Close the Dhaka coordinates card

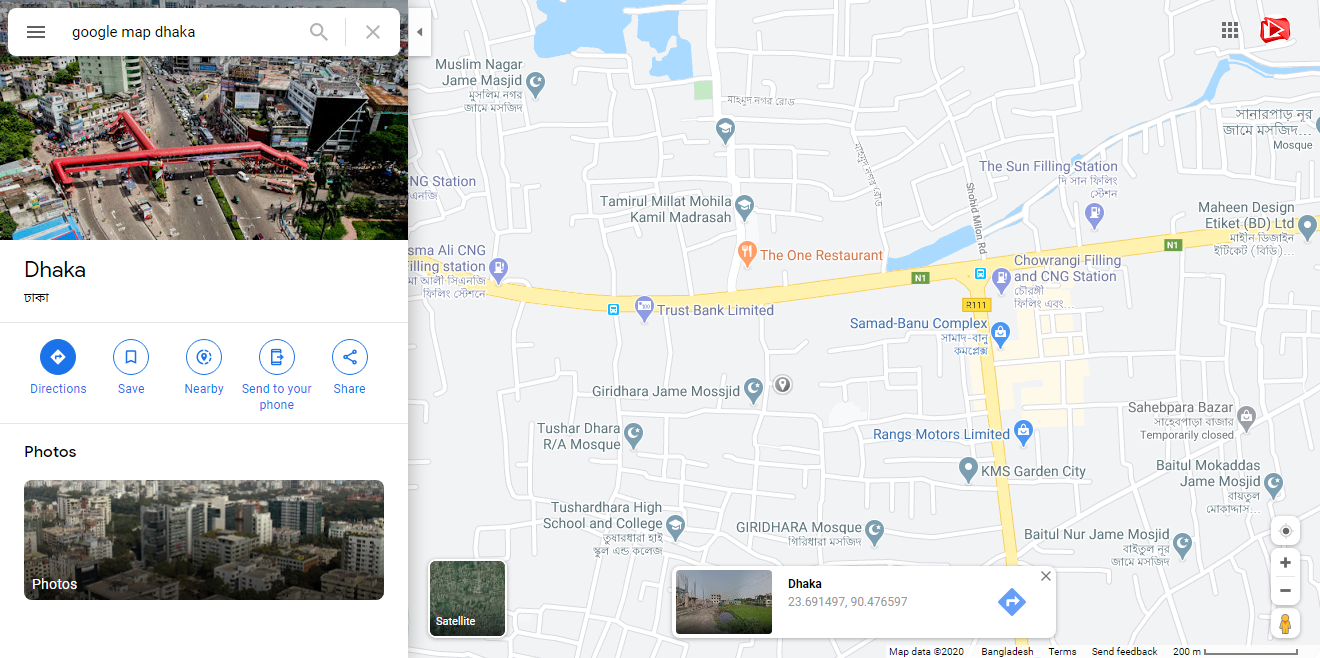click(1045, 576)
